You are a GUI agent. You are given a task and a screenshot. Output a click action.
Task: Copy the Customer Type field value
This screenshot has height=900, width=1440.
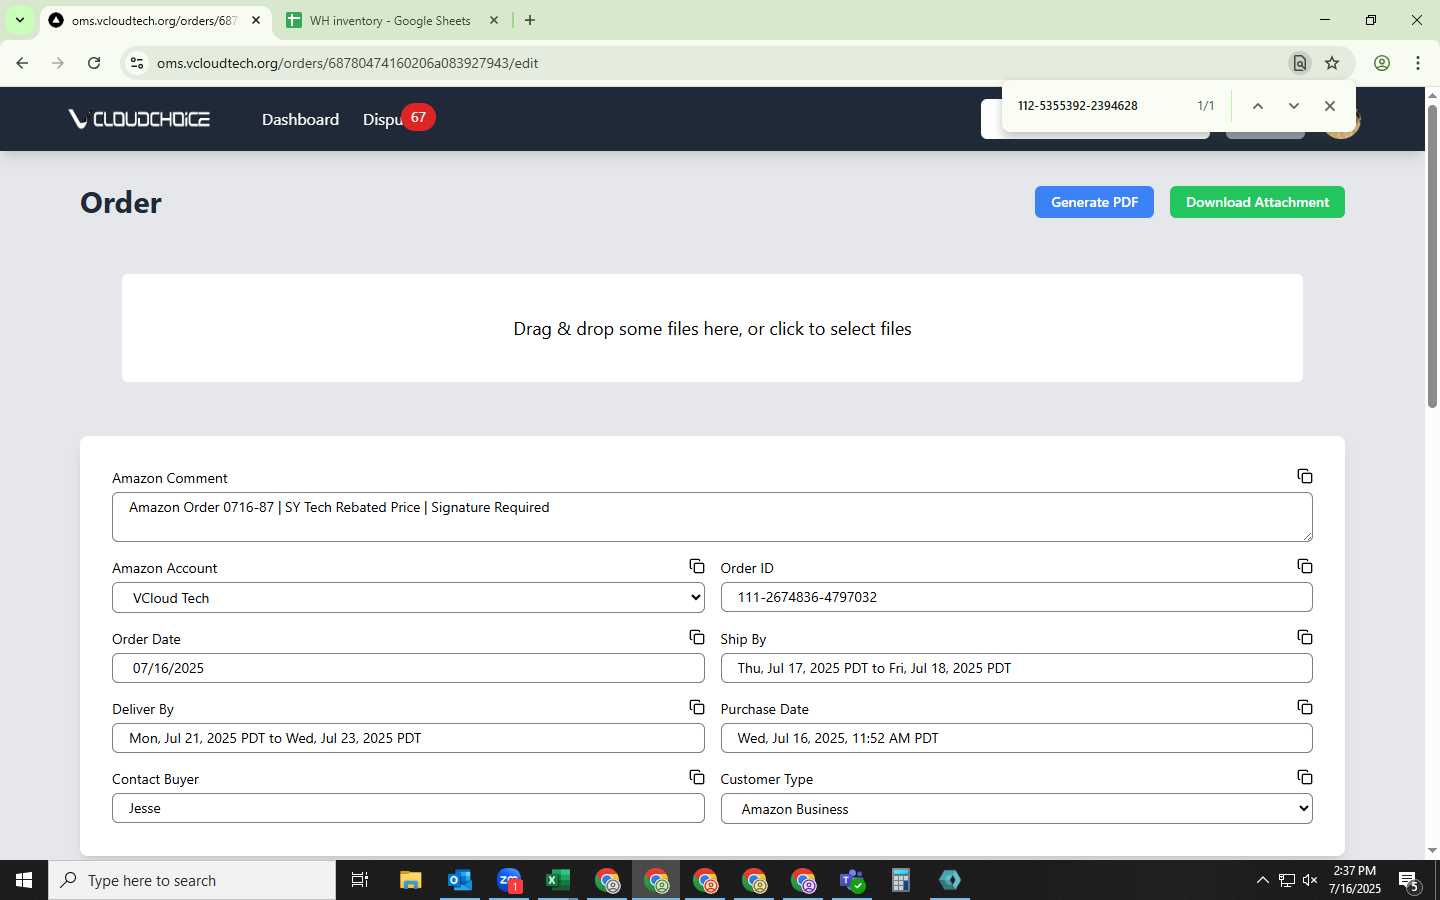click(1305, 777)
